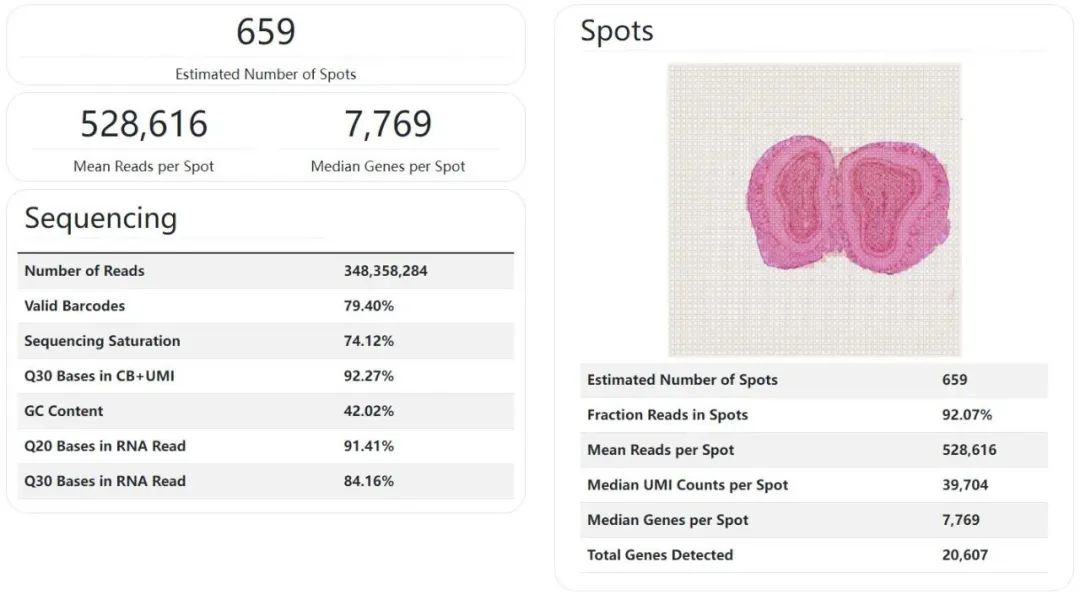Select the Q20 Bases in RNA Read row
This screenshot has width=1080, height=595.
pyautogui.click(x=265, y=446)
